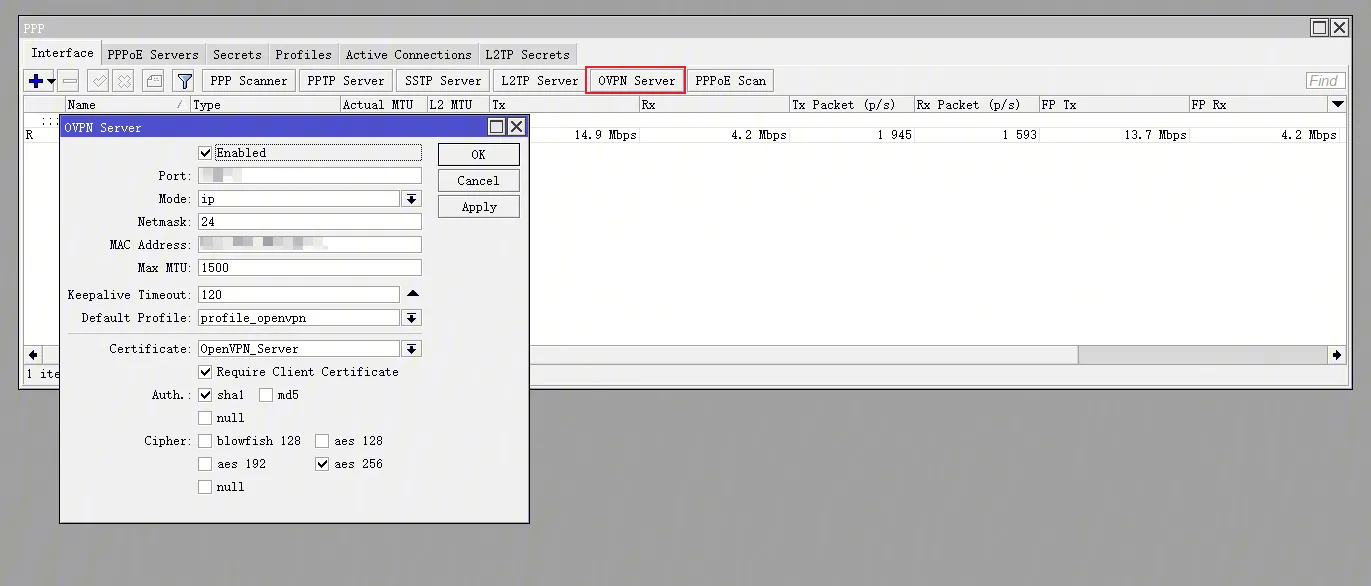Click the blue plus Add icon
1371x586 pixels.
point(36,81)
